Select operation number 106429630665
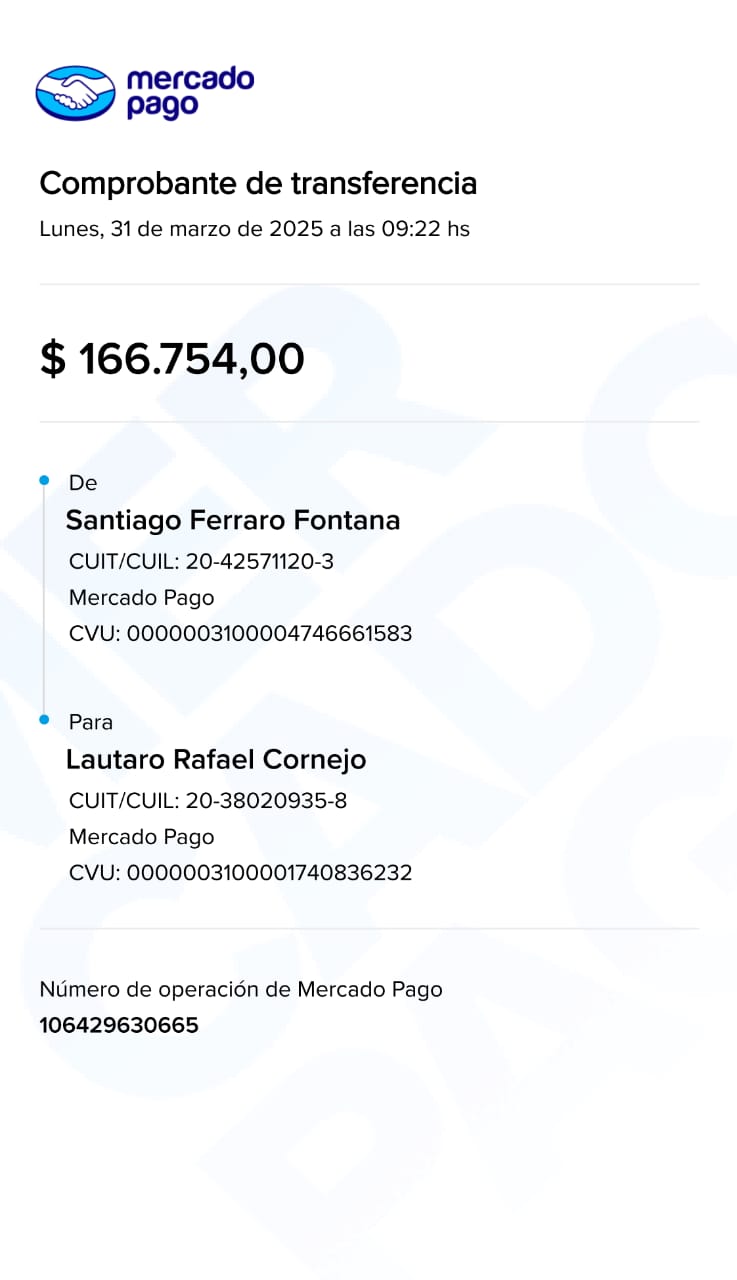This screenshot has width=737, height=1280. 119,1025
